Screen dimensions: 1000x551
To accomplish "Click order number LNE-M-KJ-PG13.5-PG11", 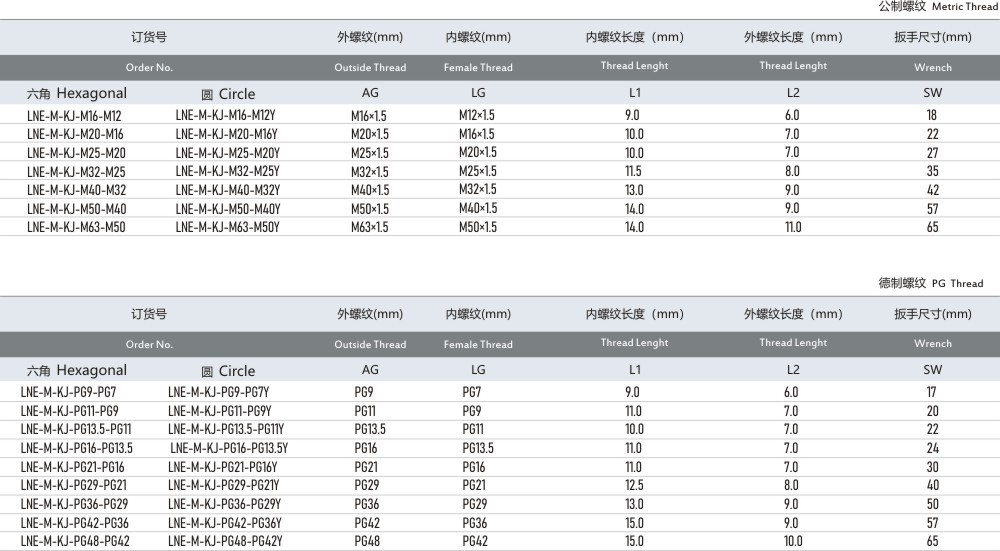I will pyautogui.click(x=76, y=429).
